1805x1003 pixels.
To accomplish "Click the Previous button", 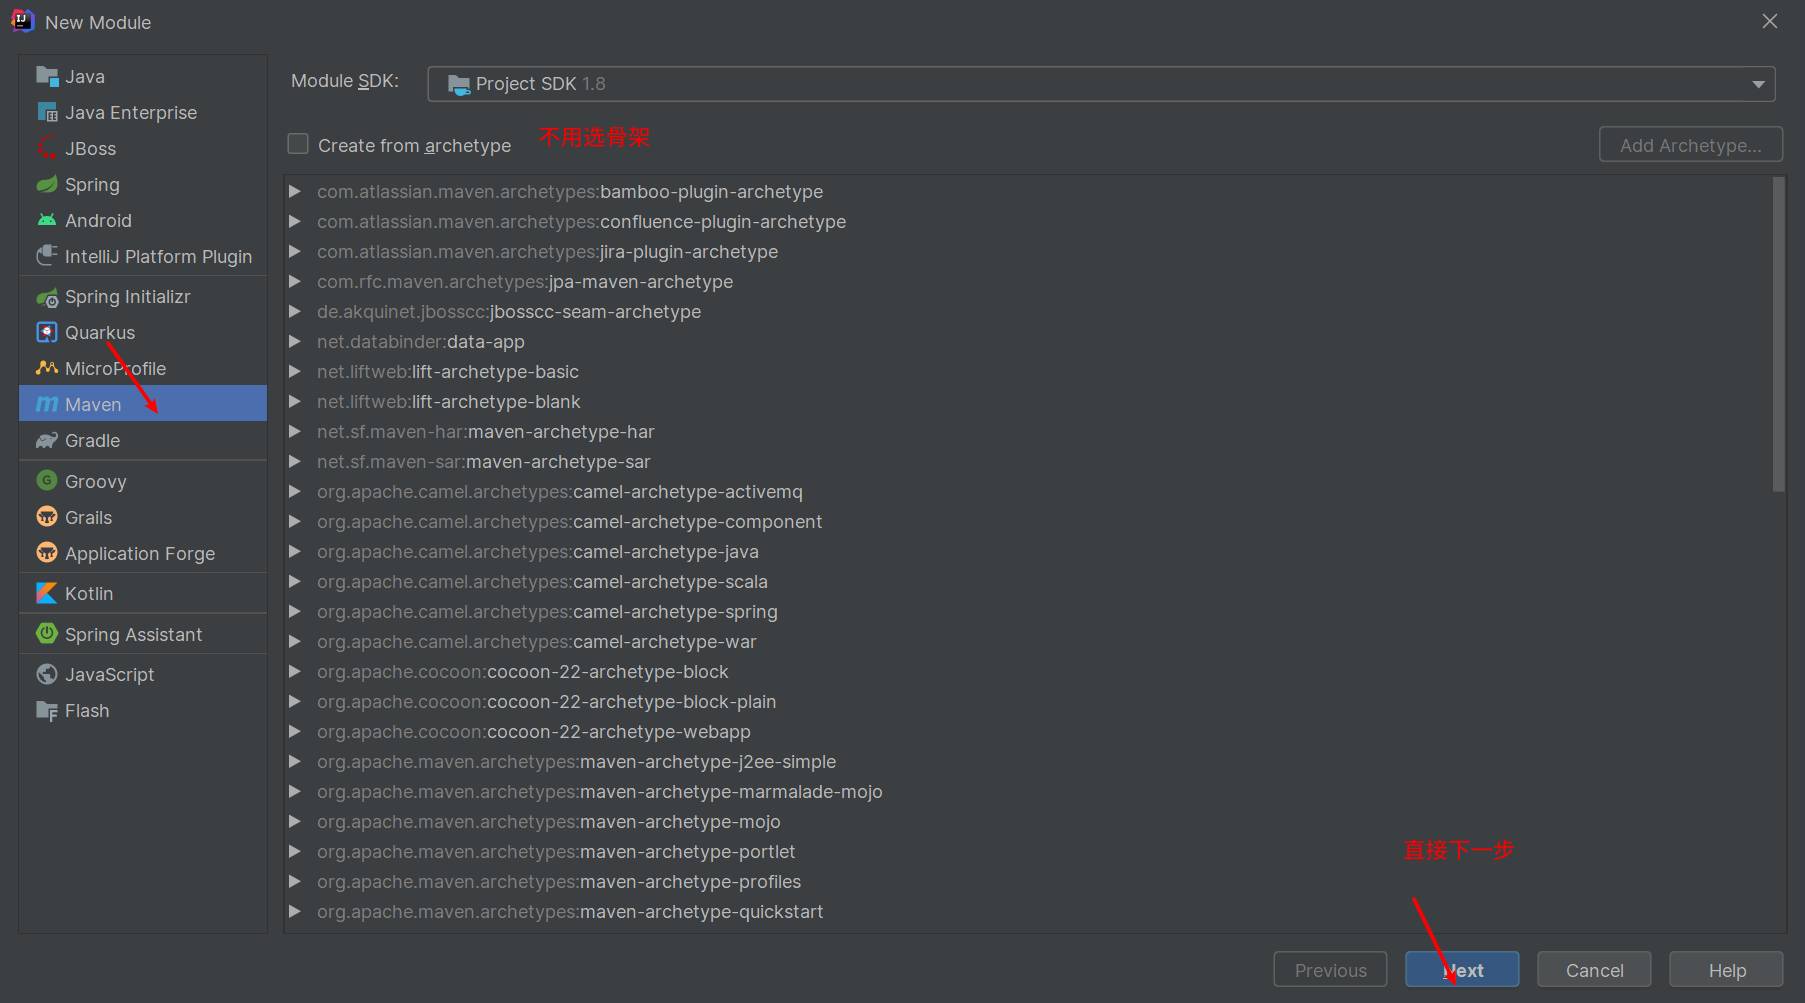I will (1330, 970).
